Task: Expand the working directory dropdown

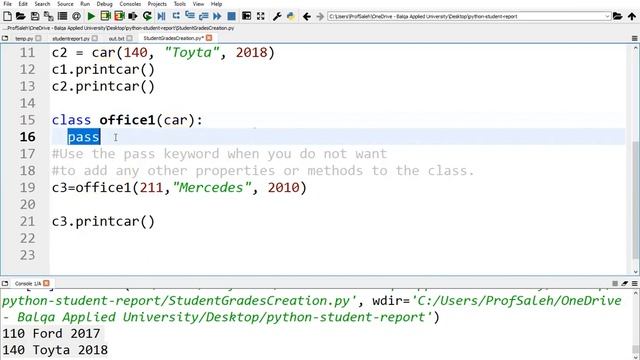Action: tap(607, 16)
